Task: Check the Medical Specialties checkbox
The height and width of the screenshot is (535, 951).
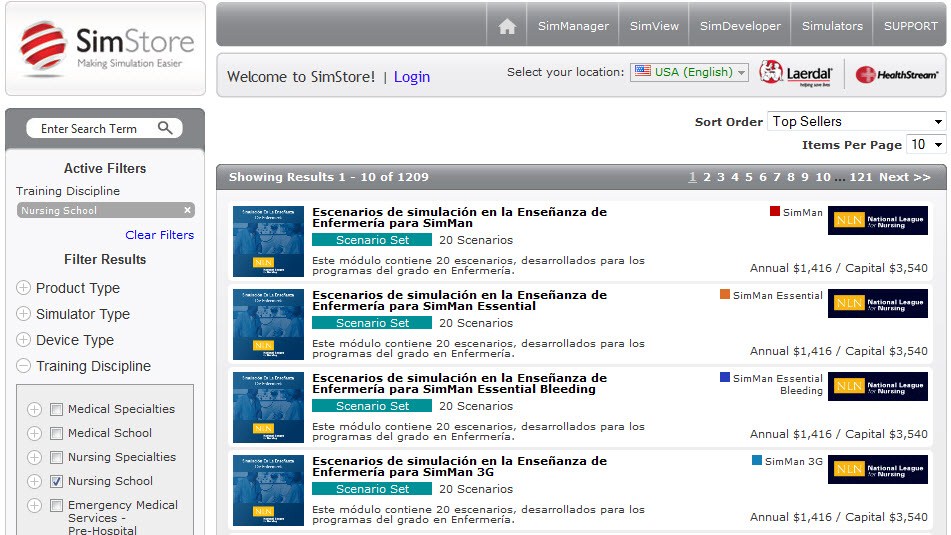Action: [56, 409]
